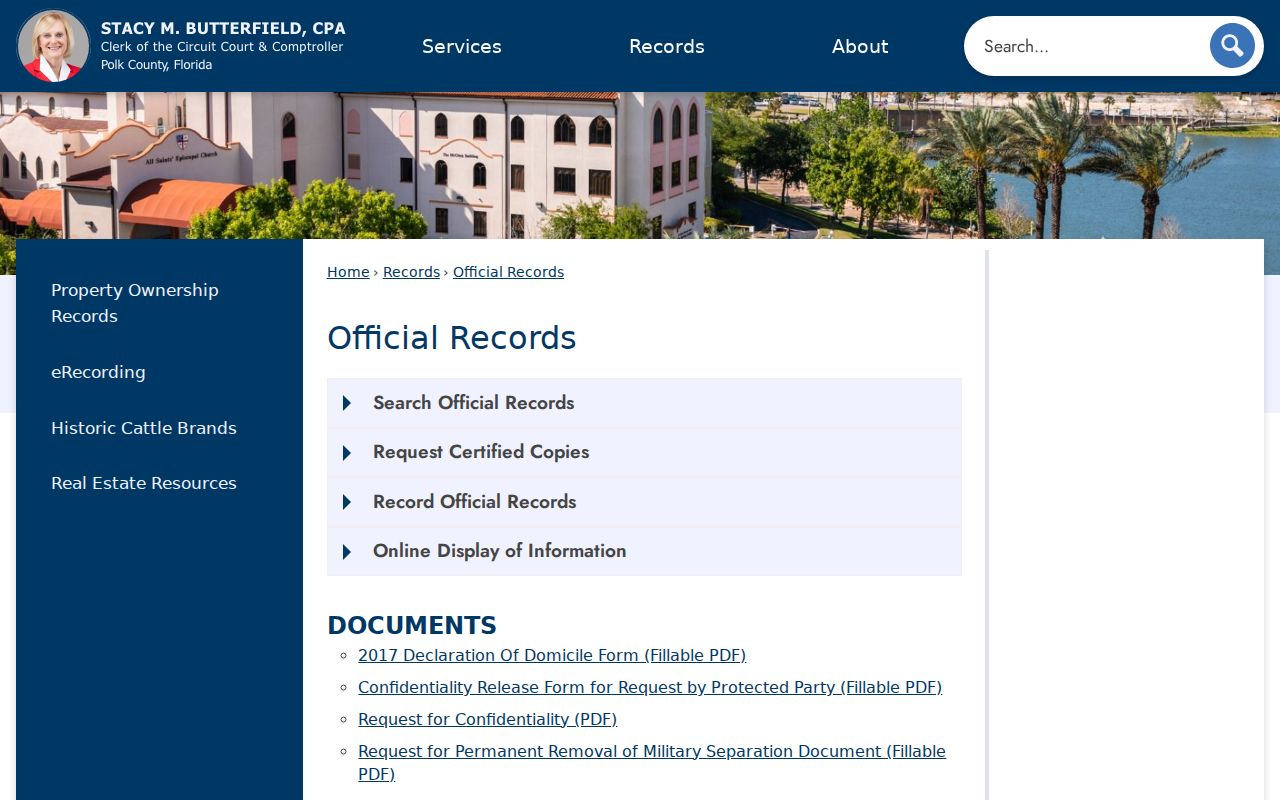The image size is (1280, 800).
Task: Open Request for Confidentiality PDF
Action: pos(487,720)
